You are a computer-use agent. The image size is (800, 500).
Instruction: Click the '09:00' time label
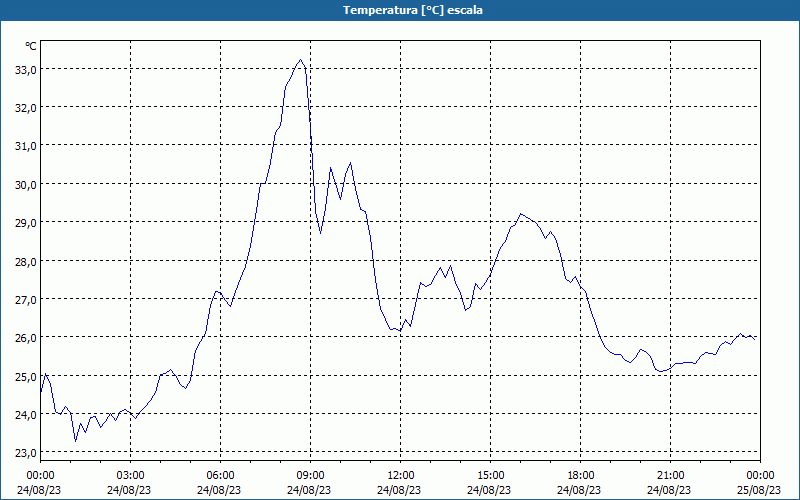tap(311, 476)
